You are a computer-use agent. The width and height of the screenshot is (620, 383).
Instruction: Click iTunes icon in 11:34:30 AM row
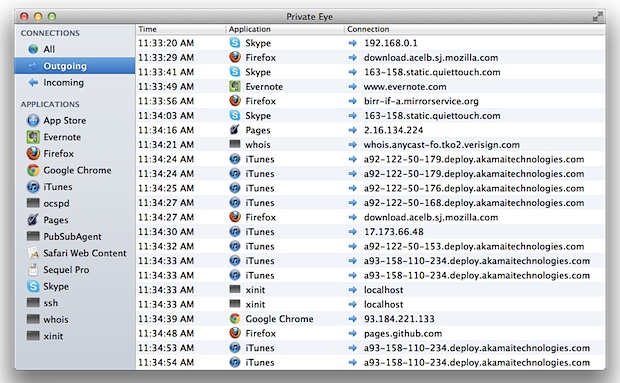click(235, 232)
